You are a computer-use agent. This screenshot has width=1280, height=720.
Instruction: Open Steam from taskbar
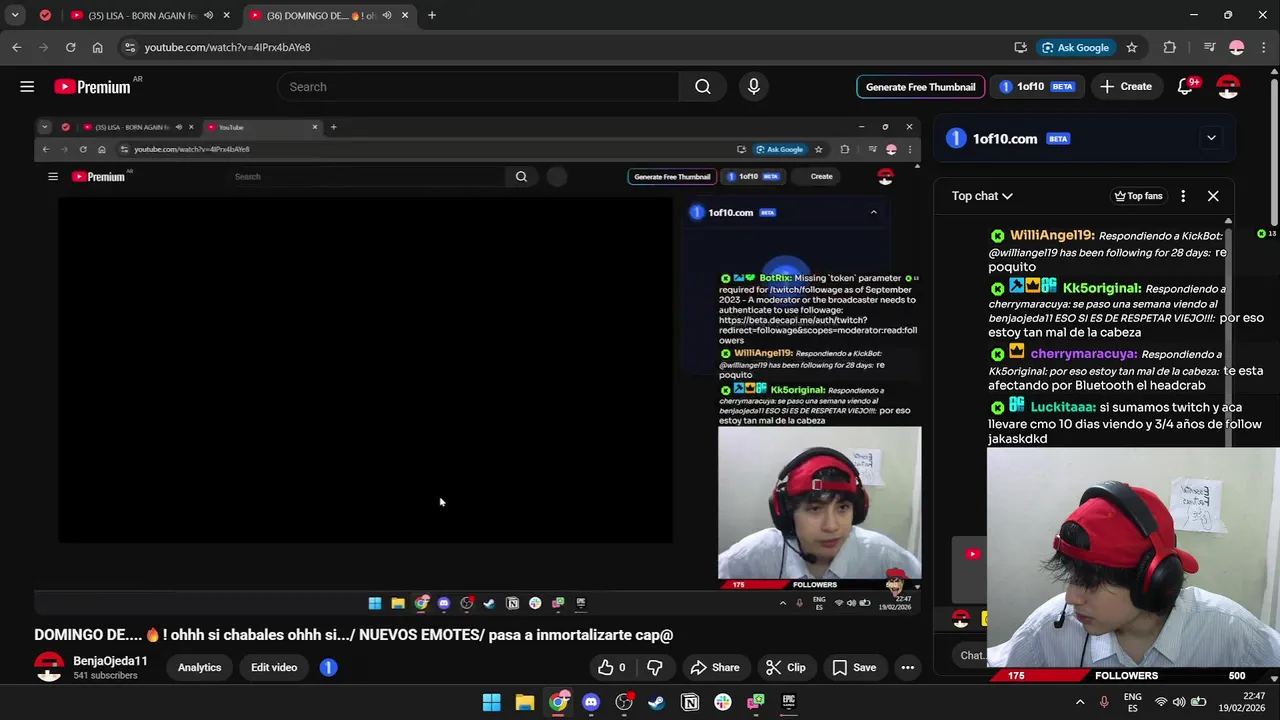pyautogui.click(x=657, y=702)
